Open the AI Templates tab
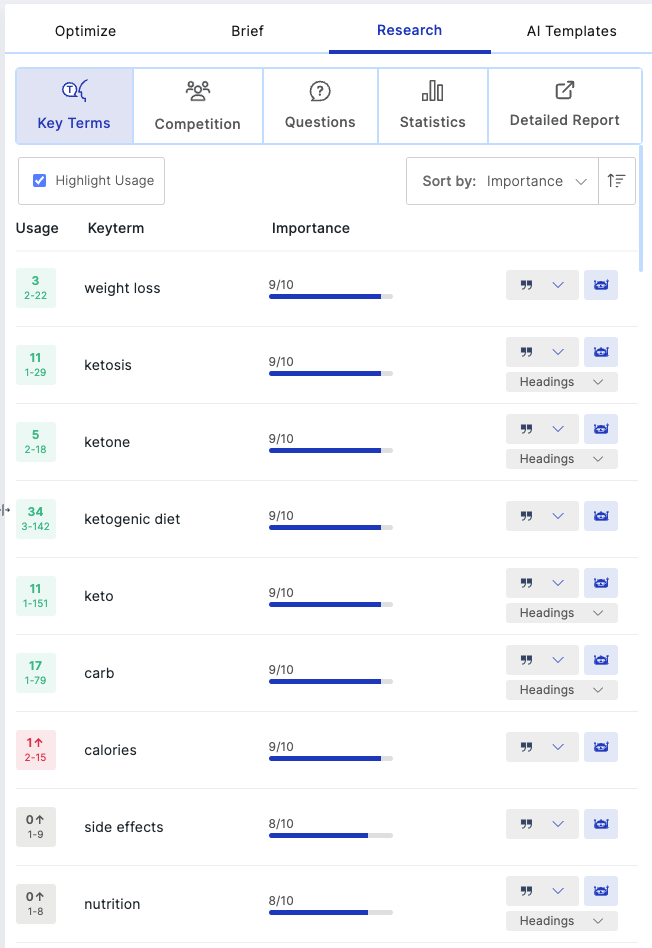This screenshot has width=652, height=948. tap(572, 31)
